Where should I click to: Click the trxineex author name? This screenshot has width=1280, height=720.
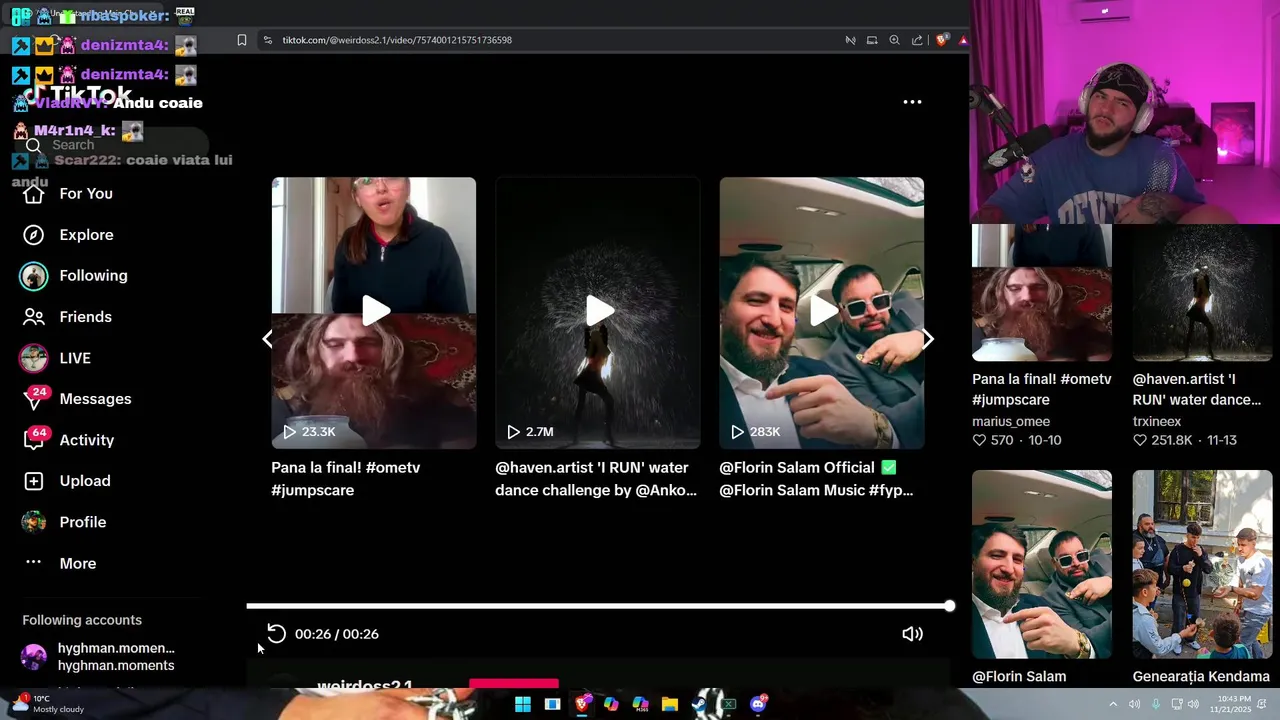click(x=1157, y=422)
